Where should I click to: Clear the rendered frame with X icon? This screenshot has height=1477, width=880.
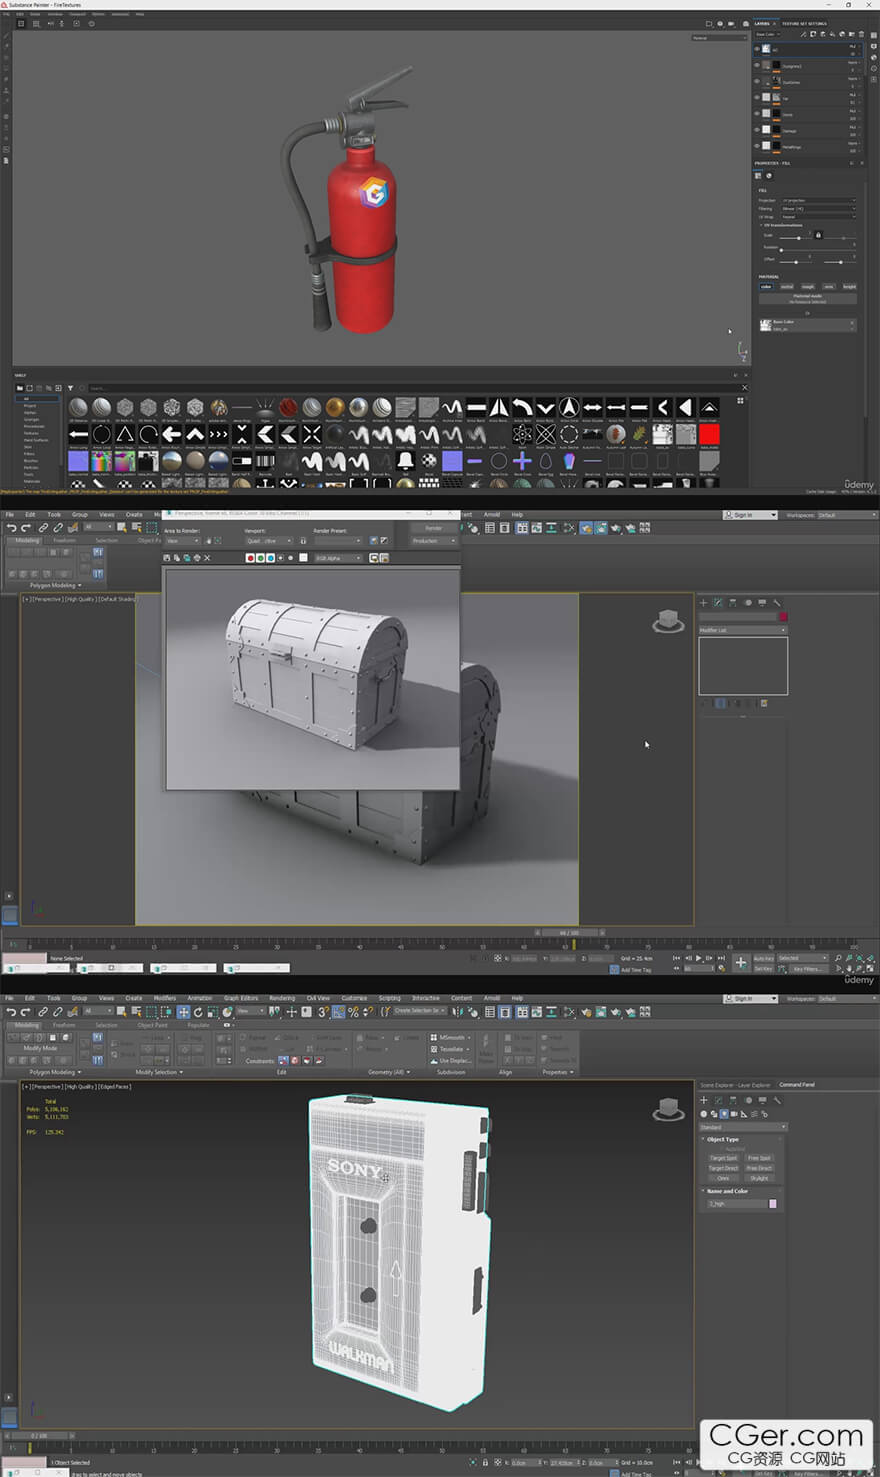pos(207,557)
